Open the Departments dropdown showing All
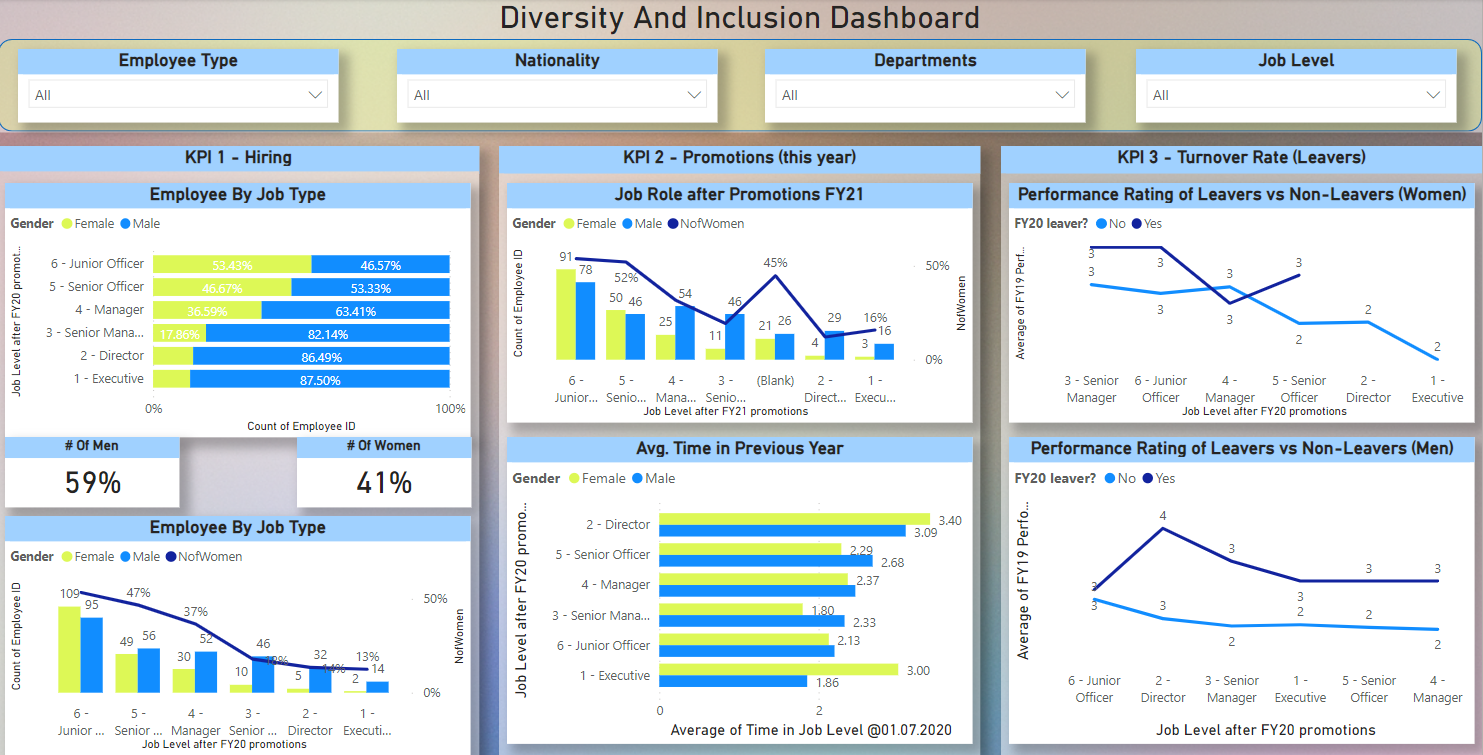Viewport: 1483px width, 755px height. 923,94
